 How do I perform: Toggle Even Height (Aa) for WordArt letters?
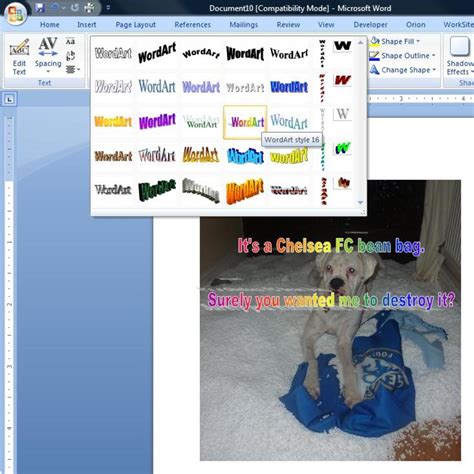70,42
